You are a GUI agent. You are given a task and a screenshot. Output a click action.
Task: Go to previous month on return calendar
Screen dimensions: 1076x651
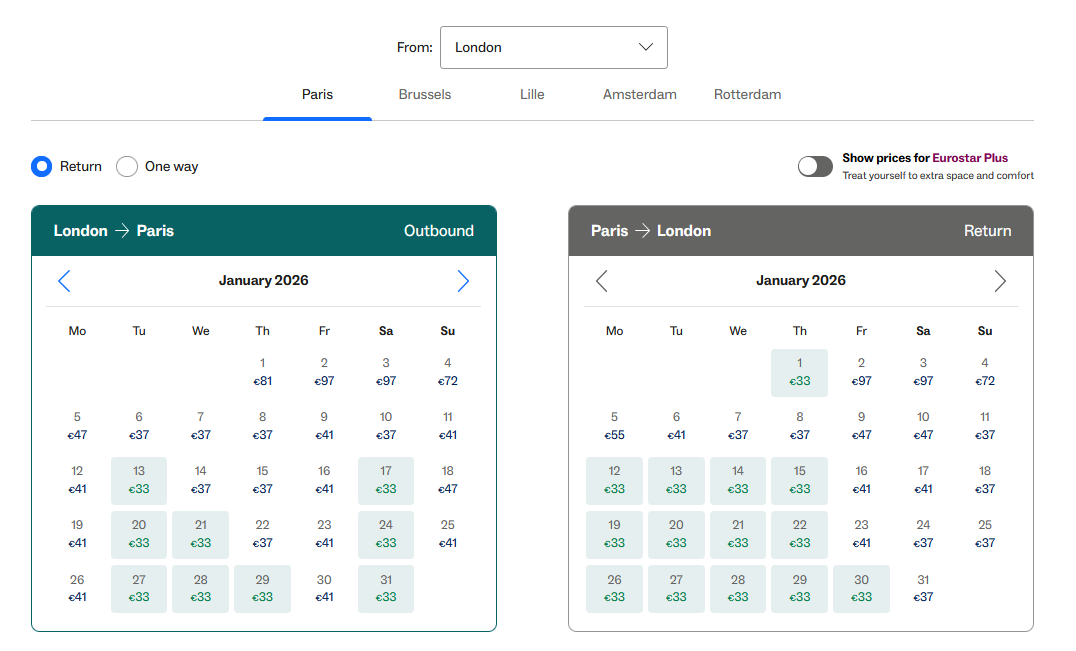coord(602,281)
